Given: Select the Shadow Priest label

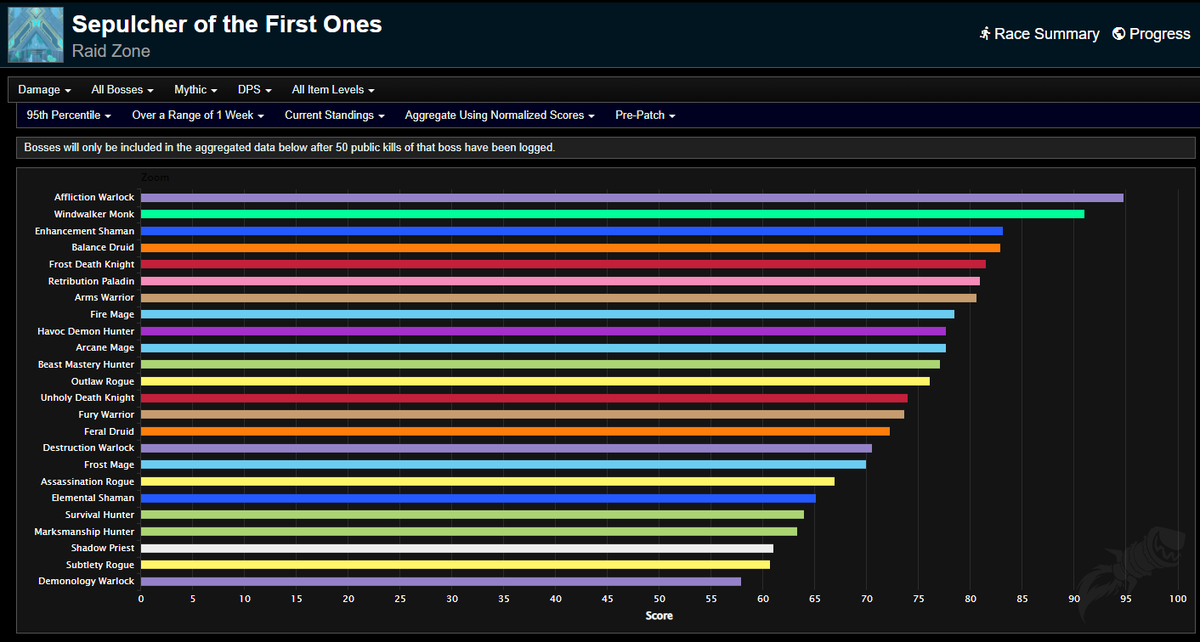Looking at the screenshot, I should 103,548.
